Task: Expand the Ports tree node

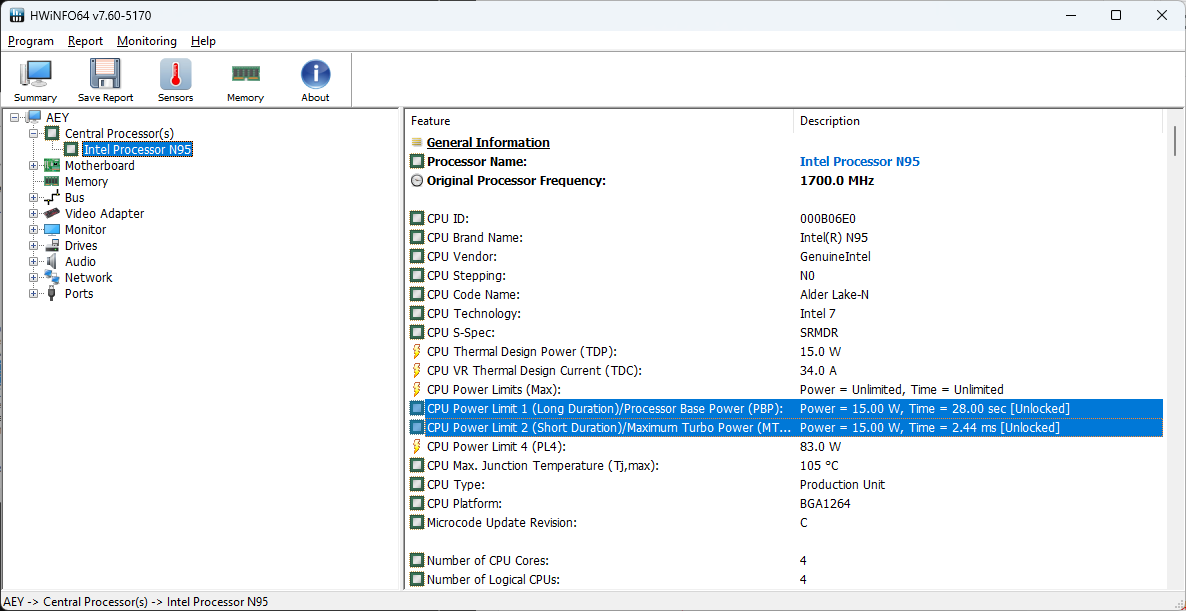Action: pyautogui.click(x=33, y=293)
